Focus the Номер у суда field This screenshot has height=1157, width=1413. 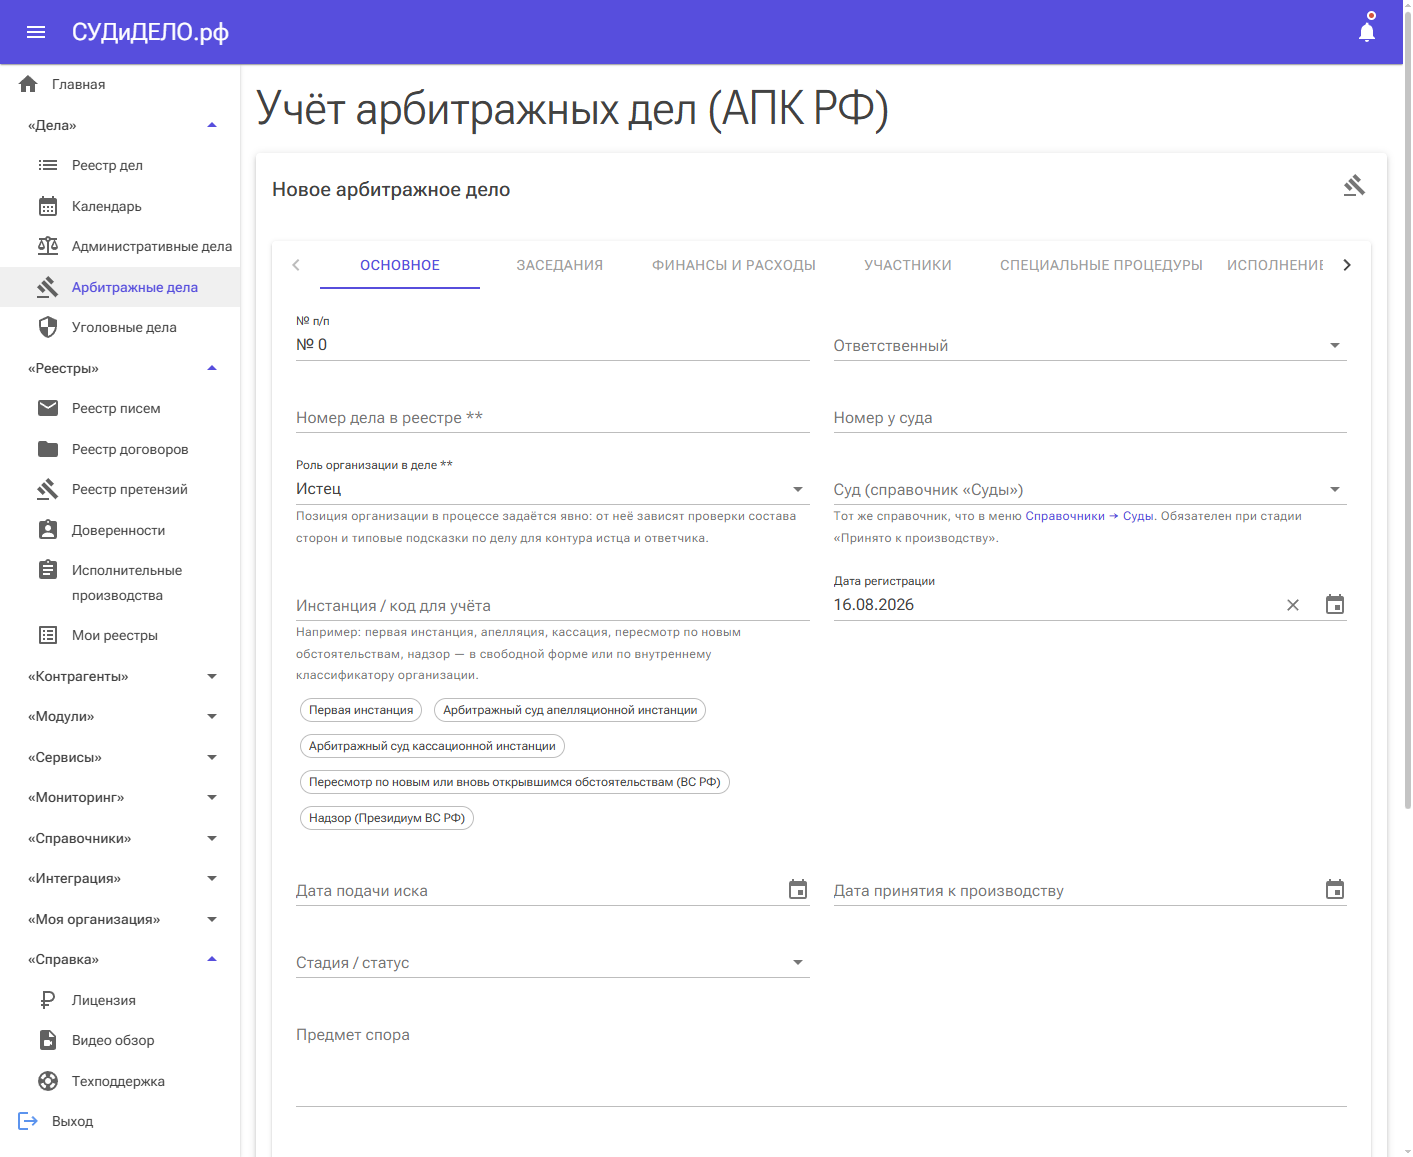(1090, 417)
